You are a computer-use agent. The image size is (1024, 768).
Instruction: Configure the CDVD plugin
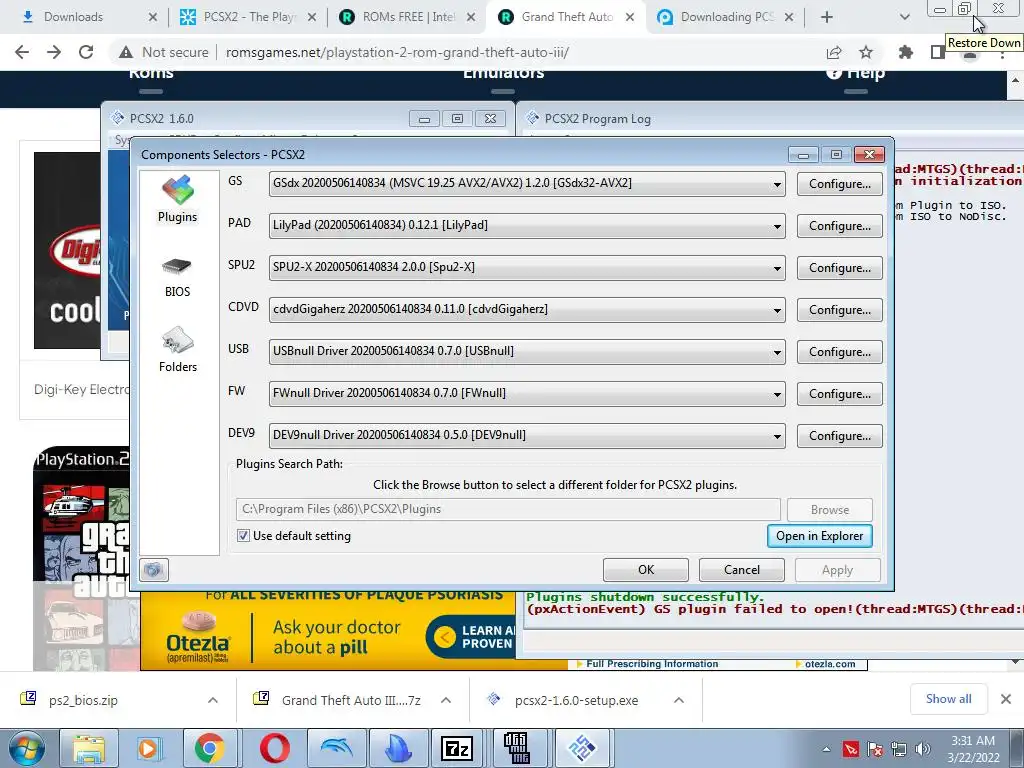point(839,310)
